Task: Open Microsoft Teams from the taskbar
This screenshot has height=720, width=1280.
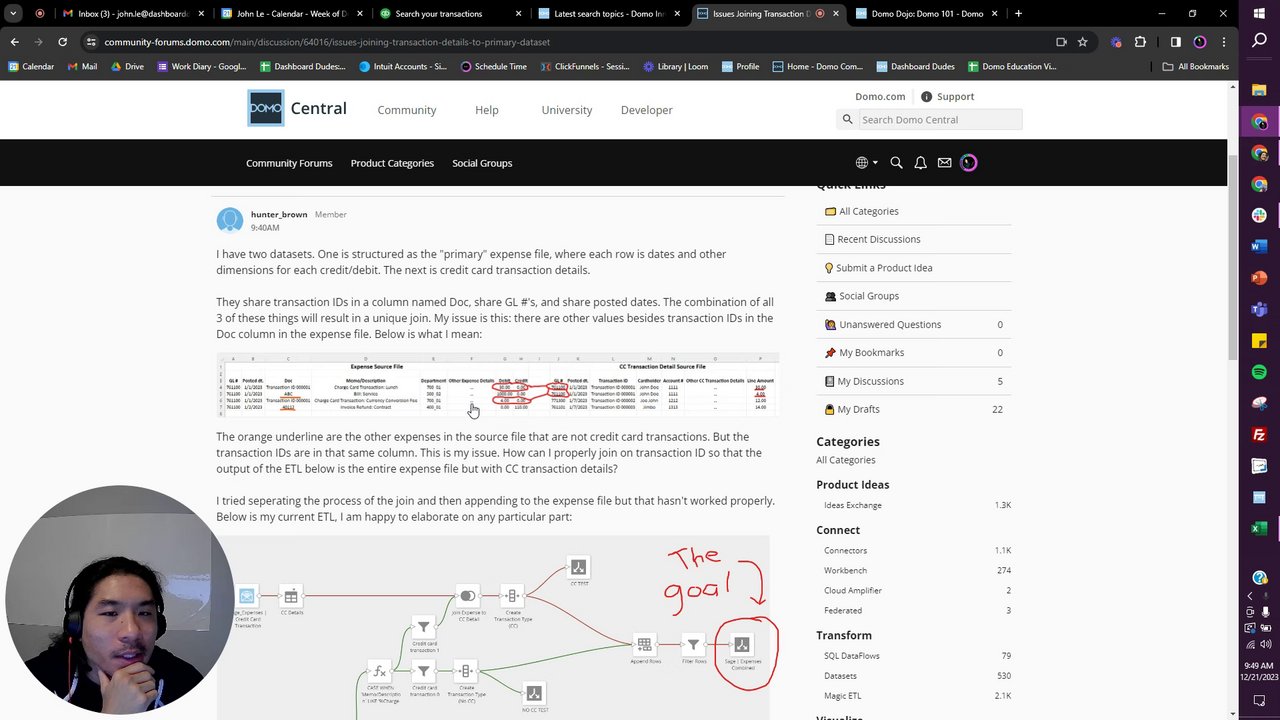Action: 1259,309
